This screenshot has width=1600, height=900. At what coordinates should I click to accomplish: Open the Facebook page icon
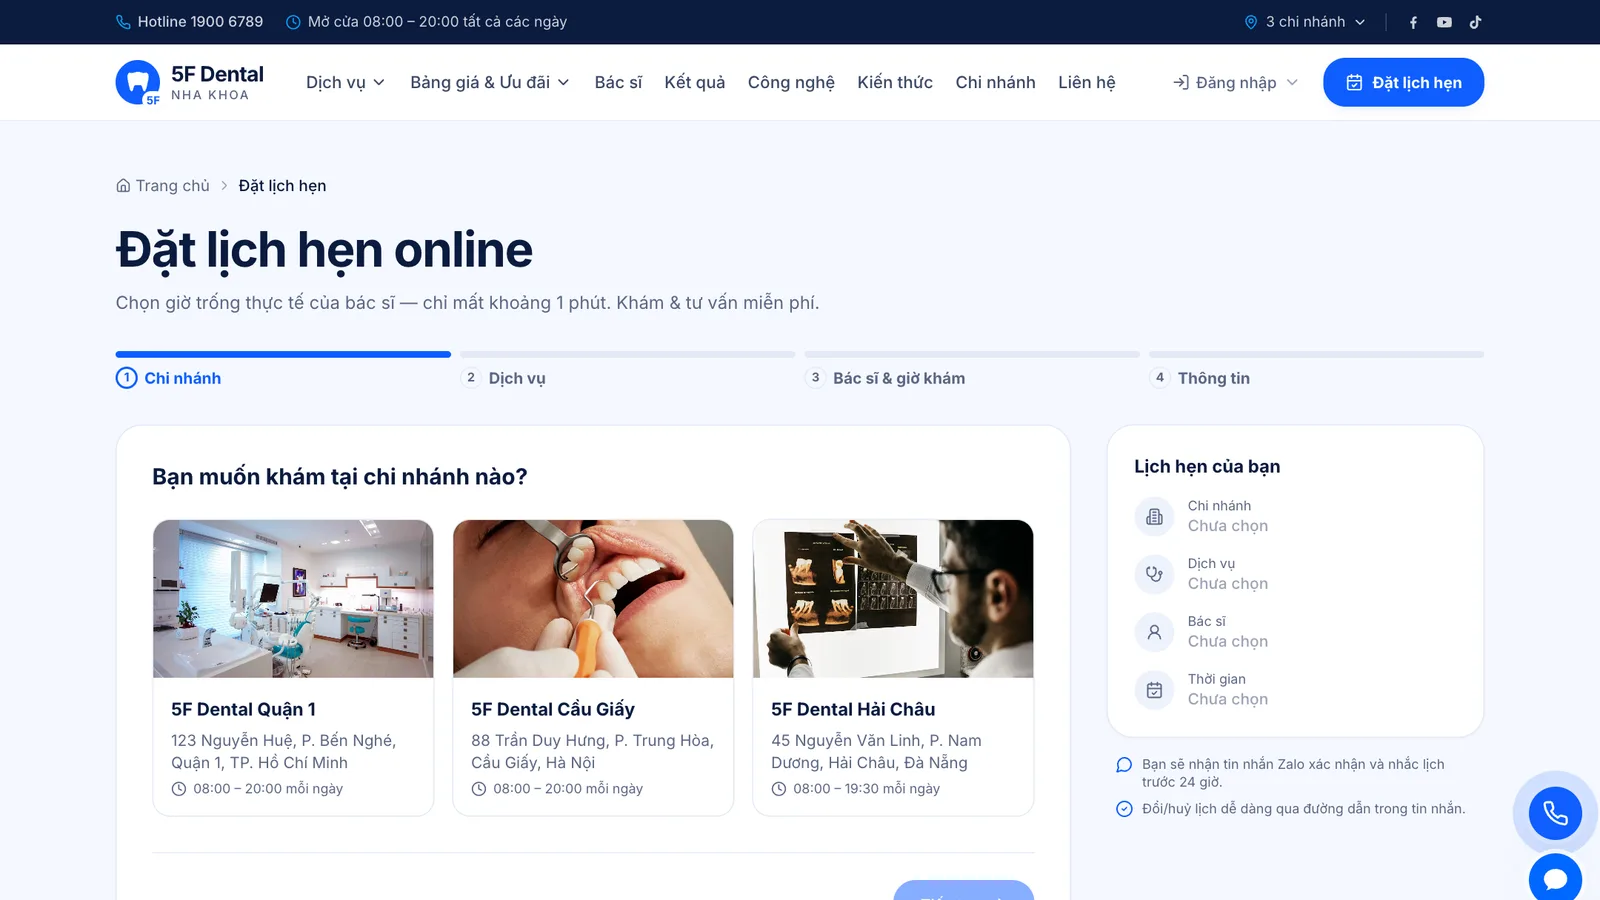tap(1413, 22)
